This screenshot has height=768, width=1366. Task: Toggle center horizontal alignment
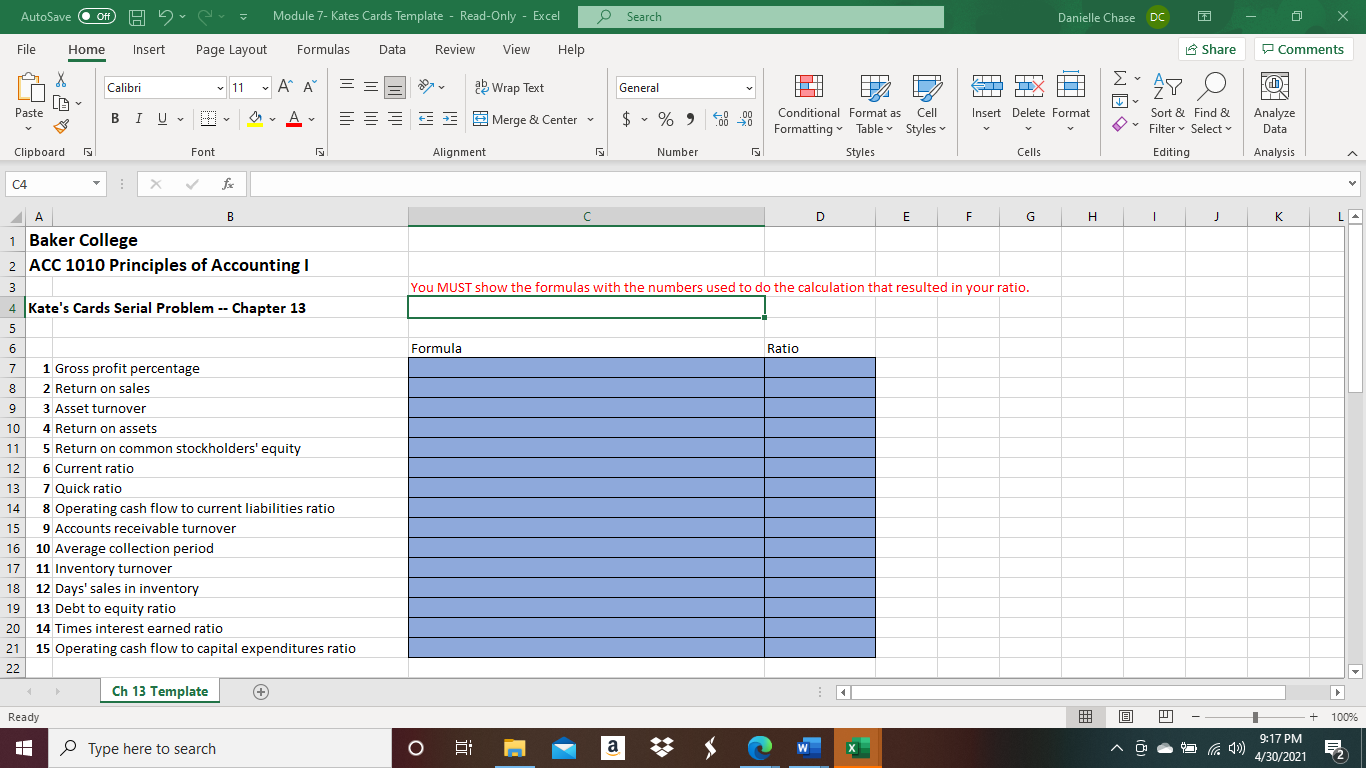pyautogui.click(x=371, y=120)
